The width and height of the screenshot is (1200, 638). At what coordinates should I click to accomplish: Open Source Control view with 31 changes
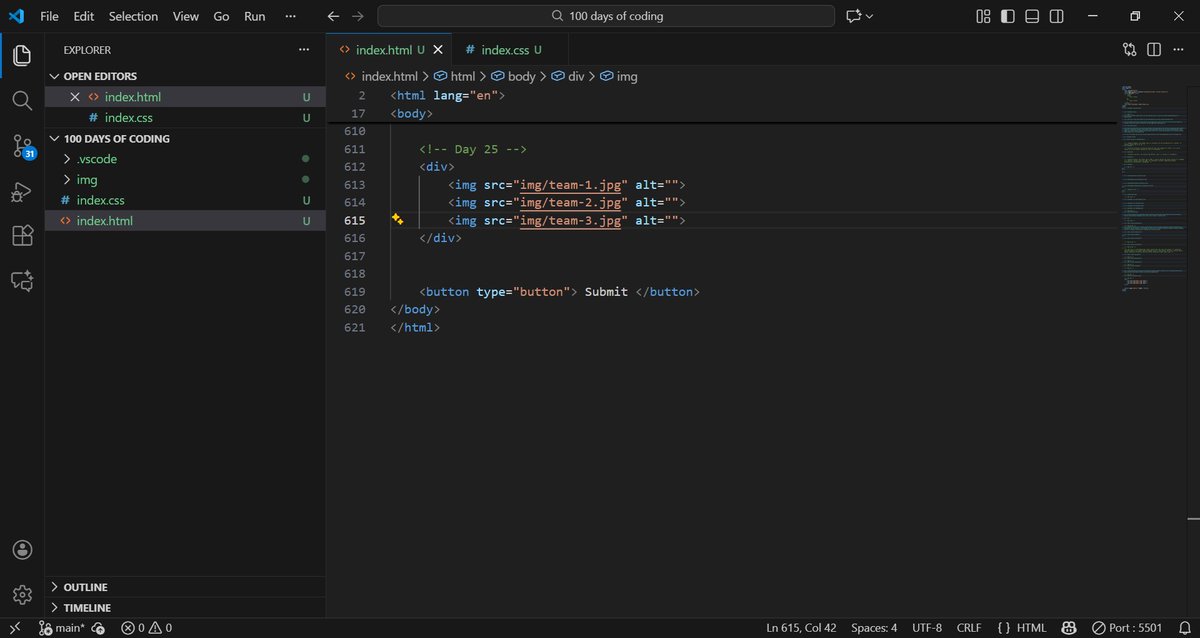click(22, 146)
